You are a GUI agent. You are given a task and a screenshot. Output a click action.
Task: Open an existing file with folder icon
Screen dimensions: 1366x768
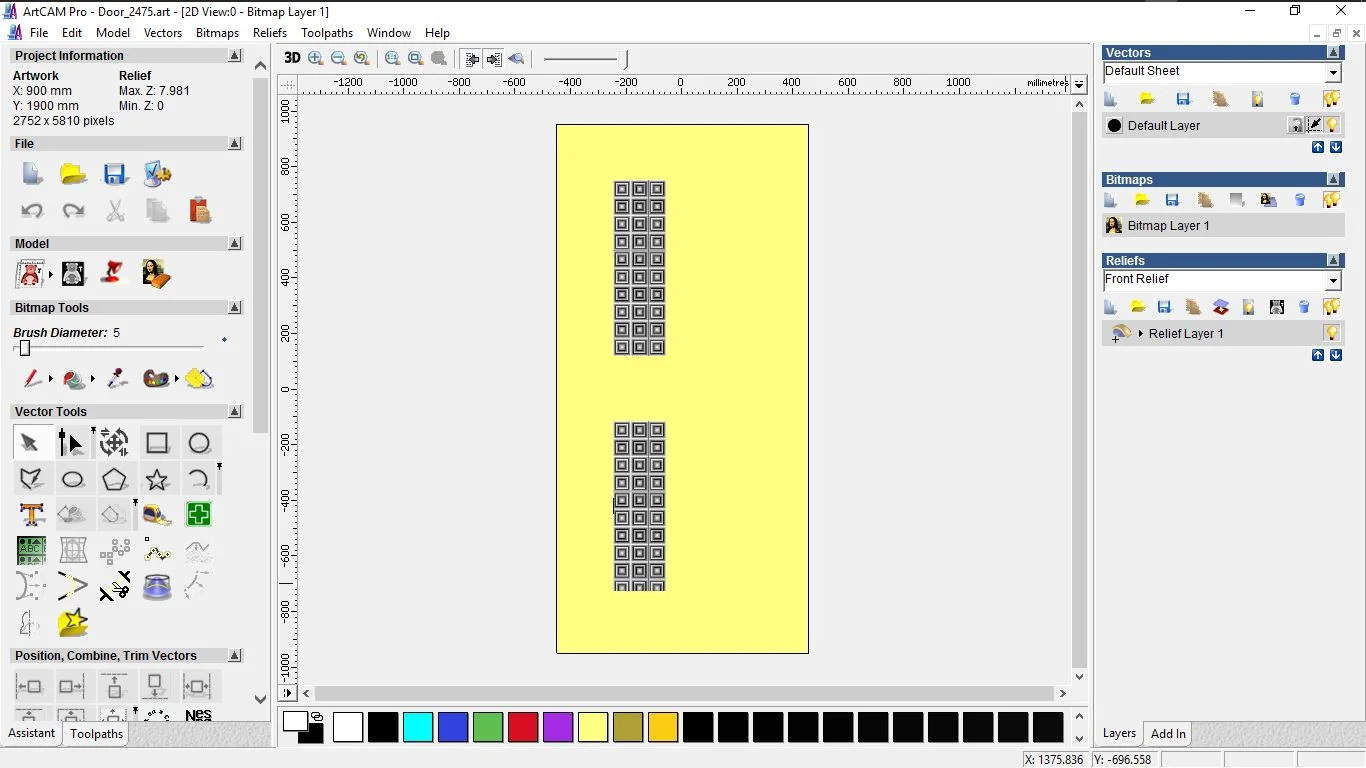click(73, 175)
